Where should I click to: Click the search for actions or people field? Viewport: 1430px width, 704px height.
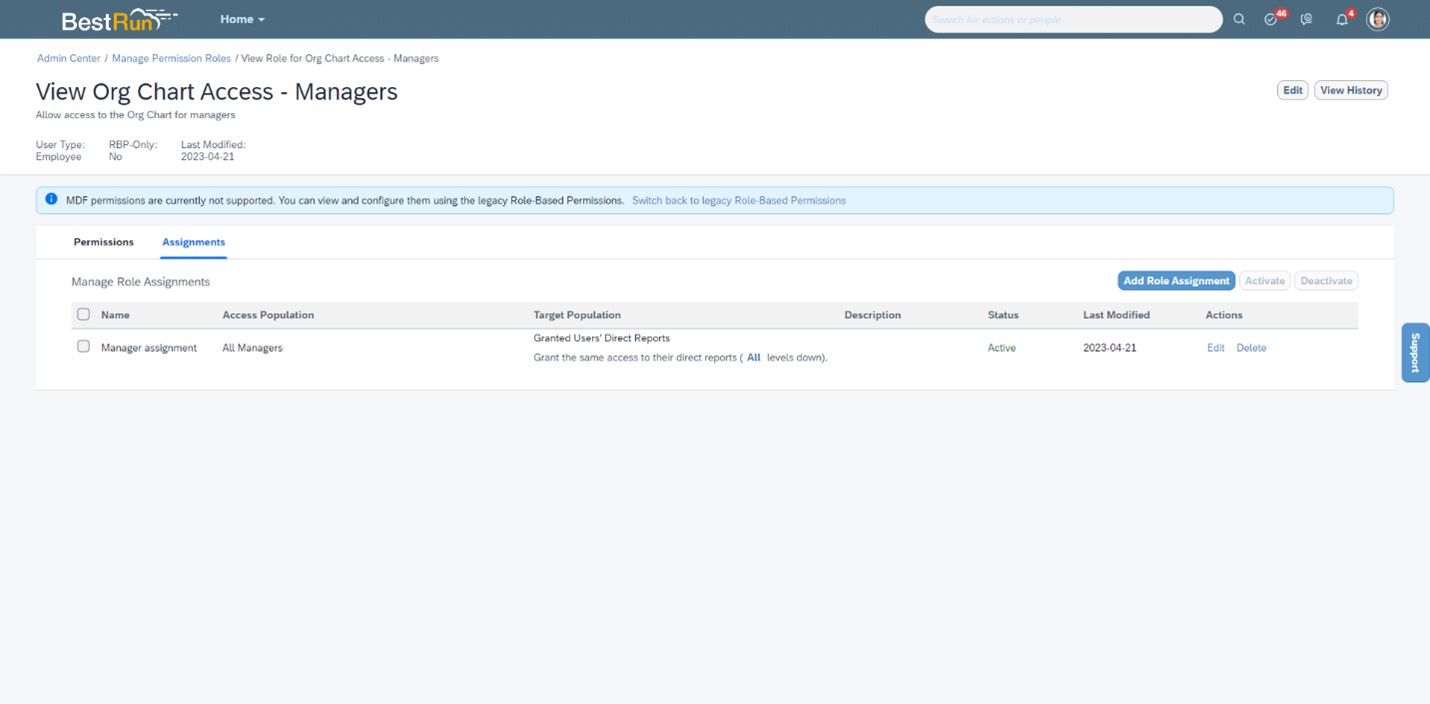(1073, 19)
